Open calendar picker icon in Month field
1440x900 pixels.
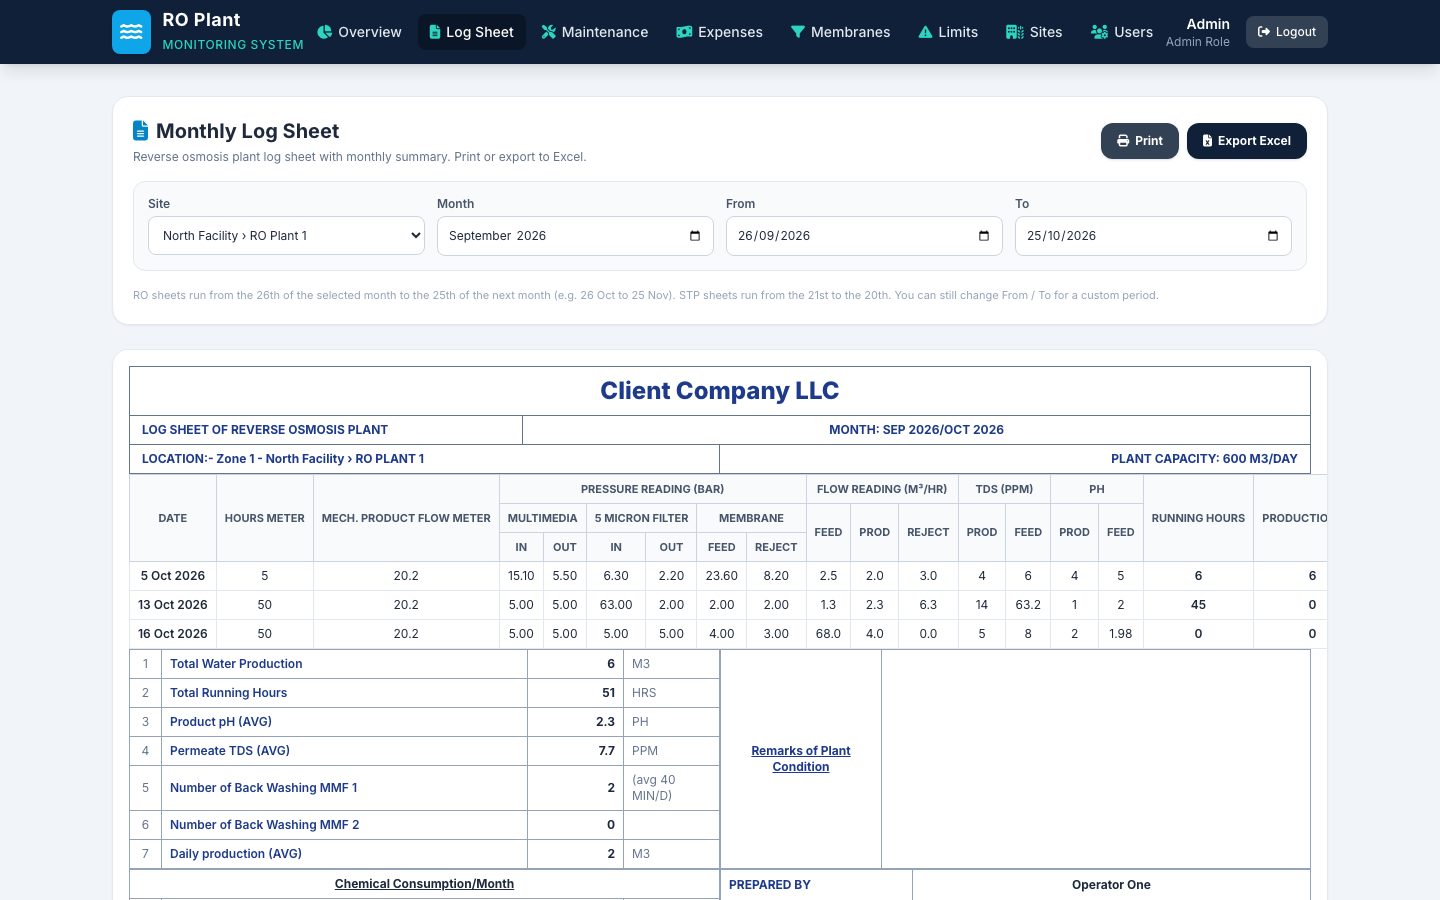click(x=695, y=236)
